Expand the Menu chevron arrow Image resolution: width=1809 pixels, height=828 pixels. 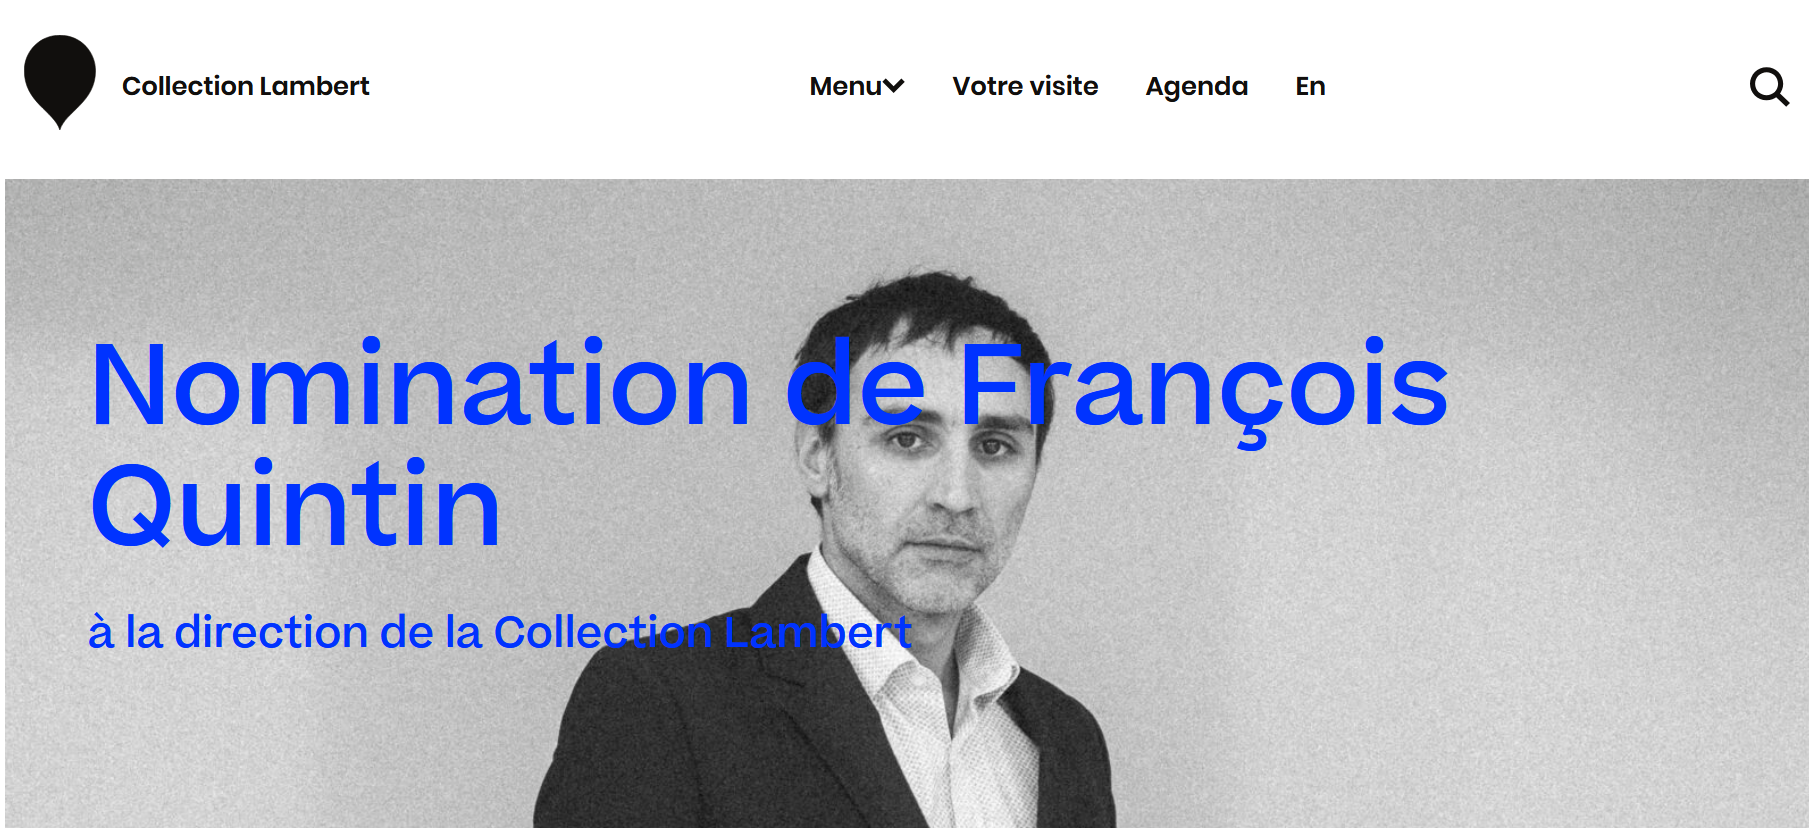click(894, 86)
